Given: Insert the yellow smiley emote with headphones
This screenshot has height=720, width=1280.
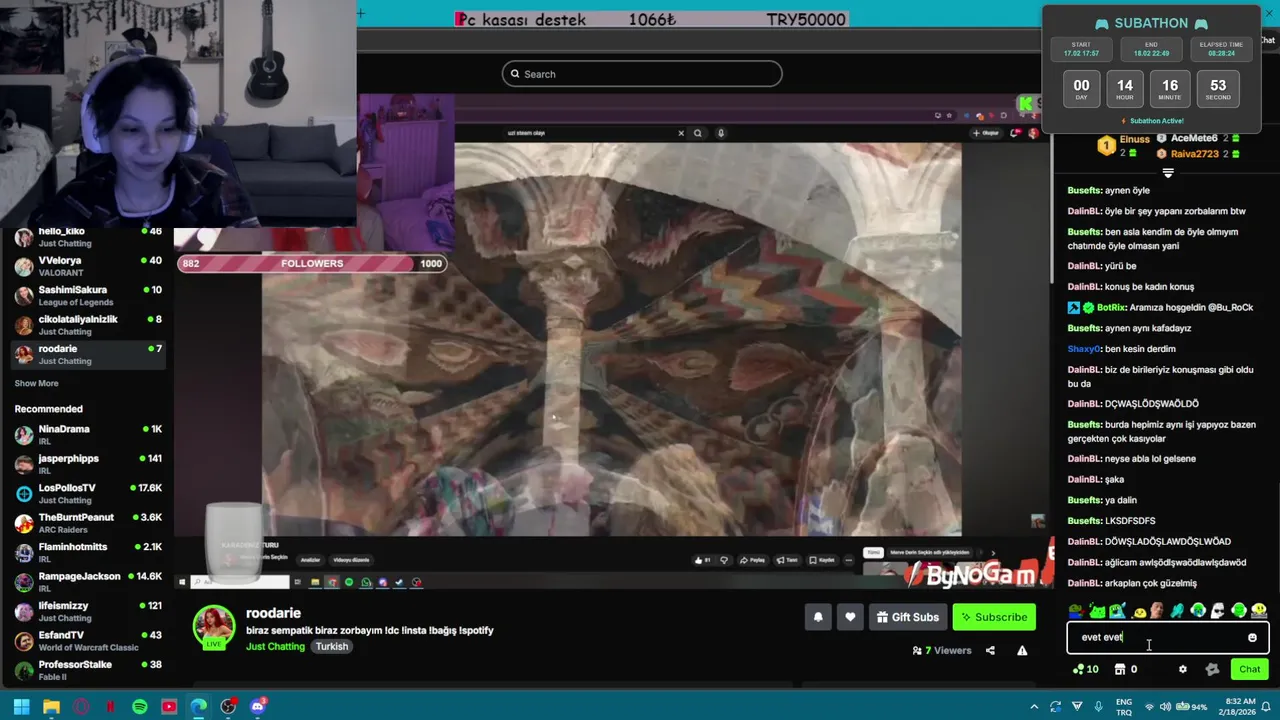Looking at the screenshot, I should [x=1259, y=611].
